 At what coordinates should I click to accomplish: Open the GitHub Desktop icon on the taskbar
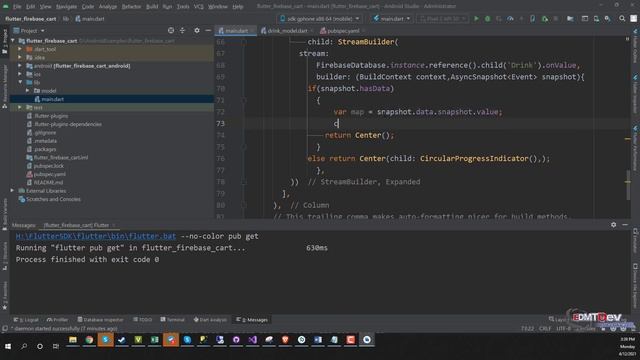tap(236, 340)
